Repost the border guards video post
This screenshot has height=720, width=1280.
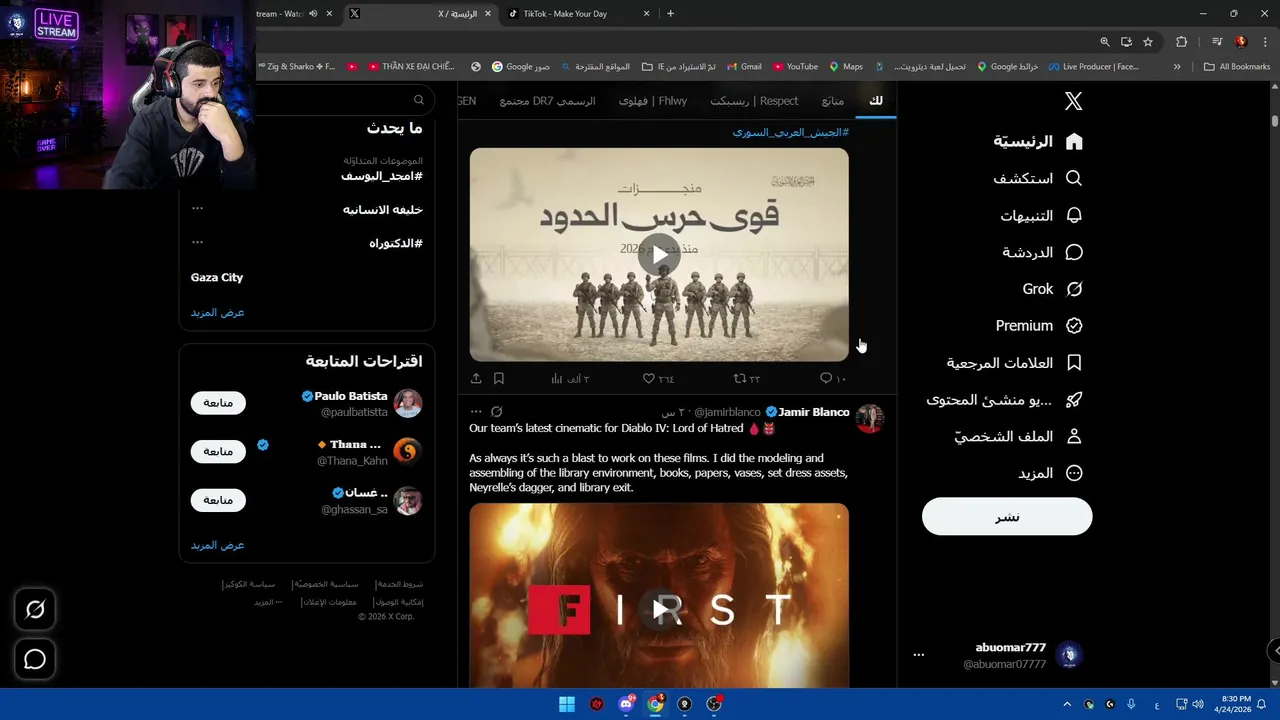tap(746, 378)
